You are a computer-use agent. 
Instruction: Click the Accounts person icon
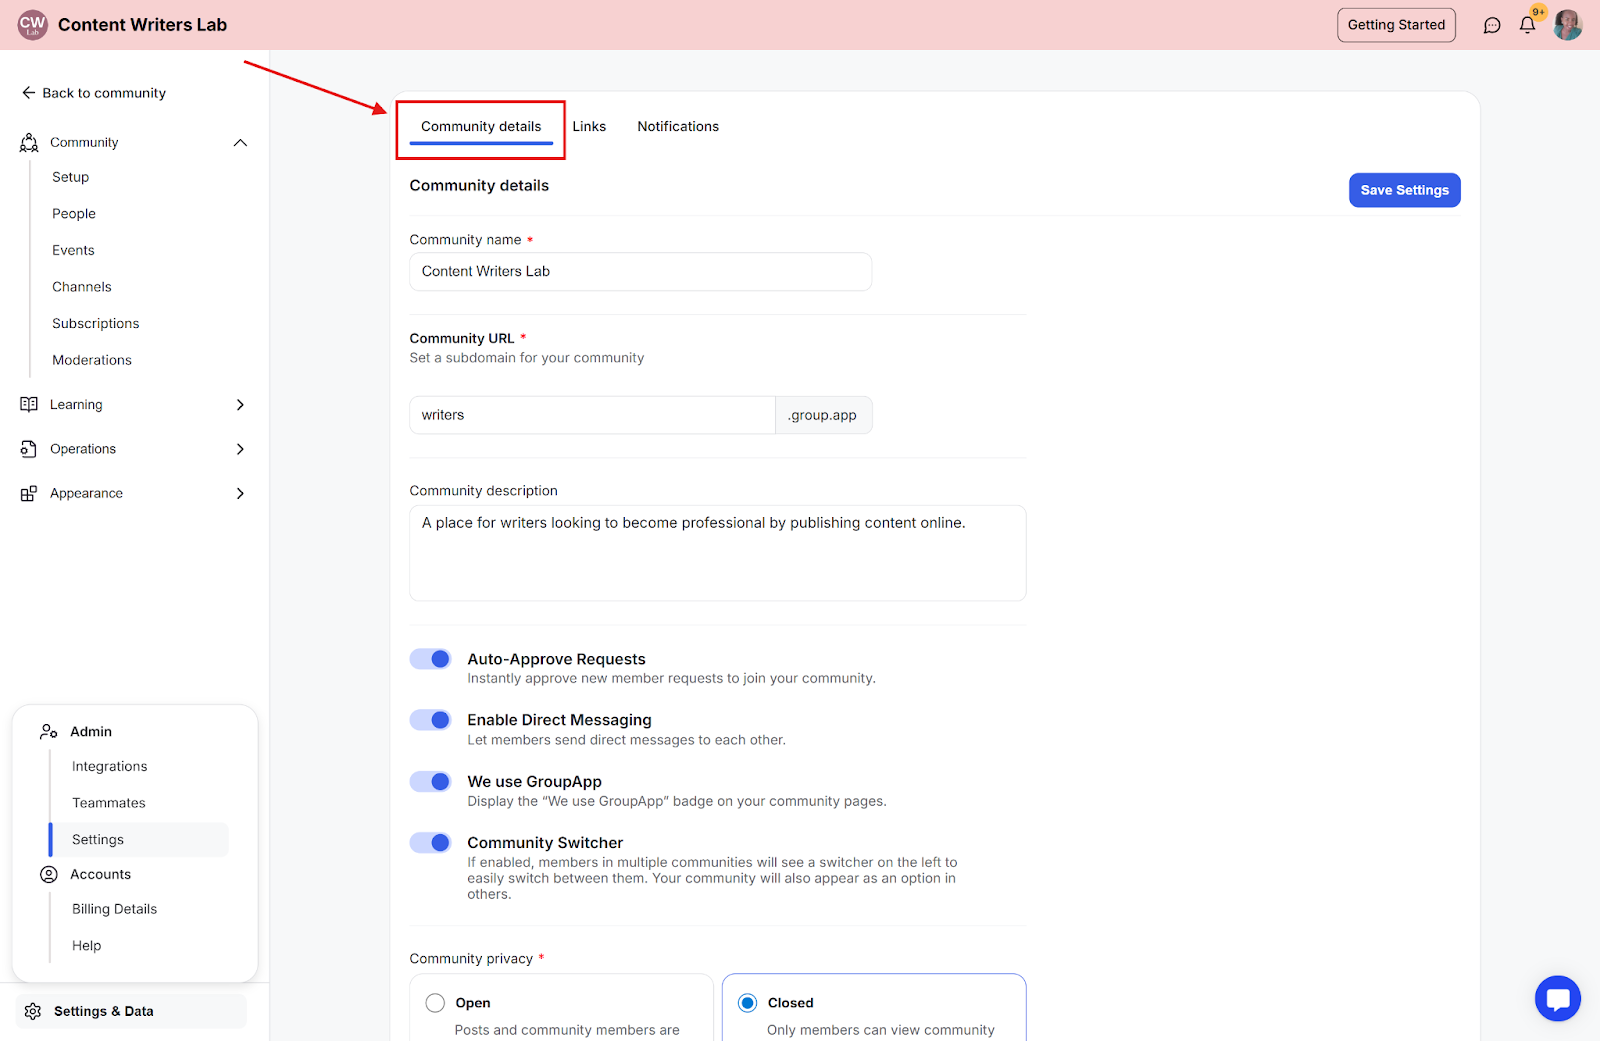48,875
